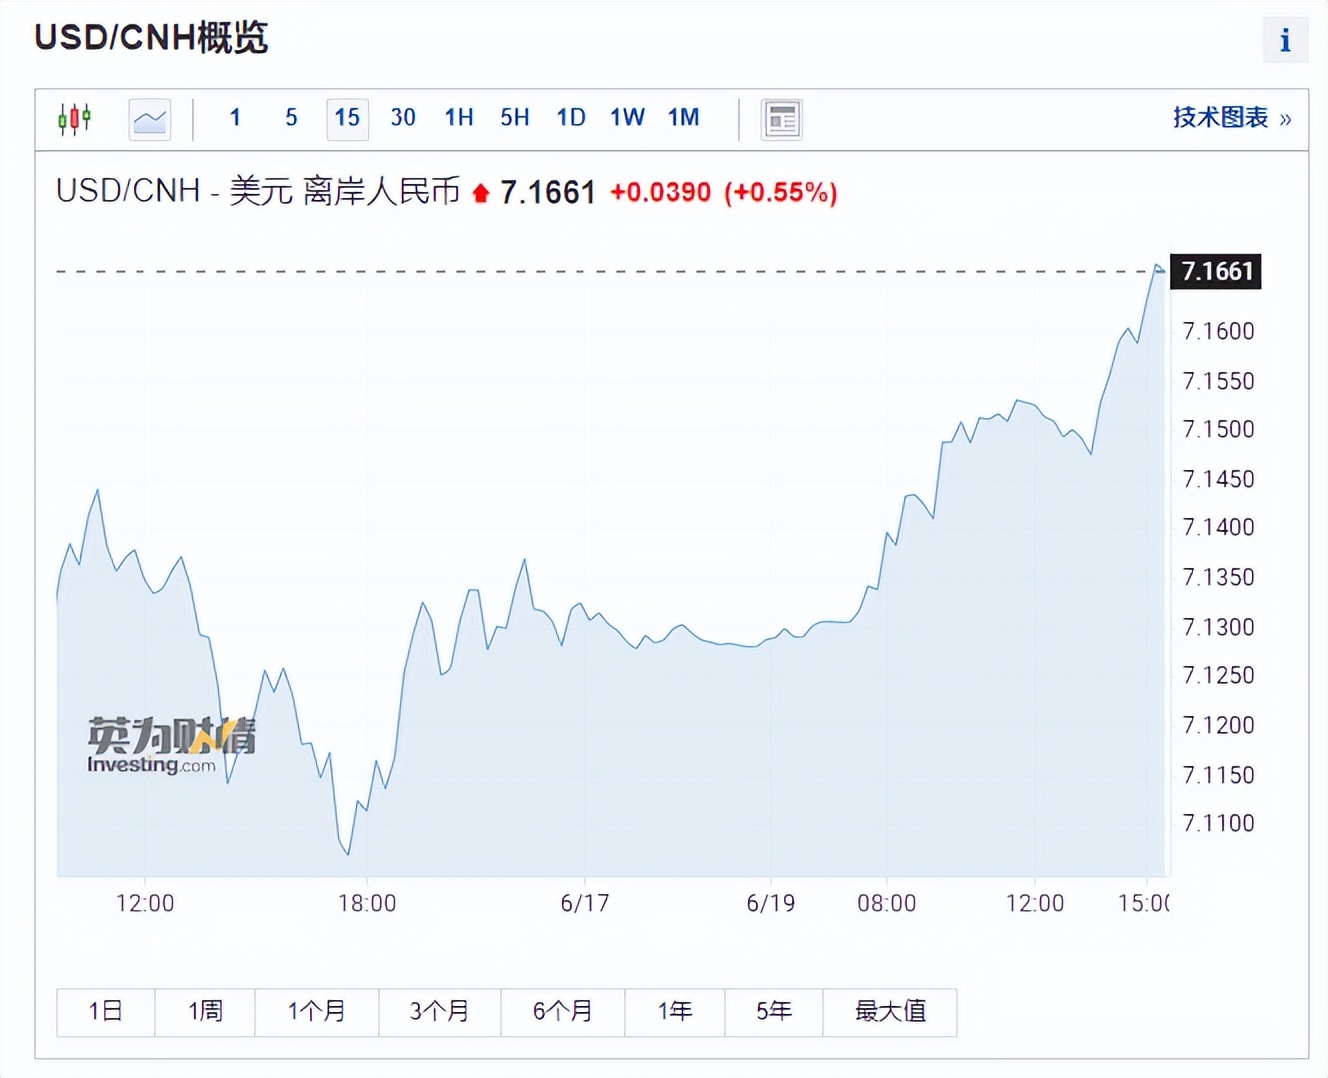
Task: Select the 最大值 maximum range button
Action: click(890, 1011)
